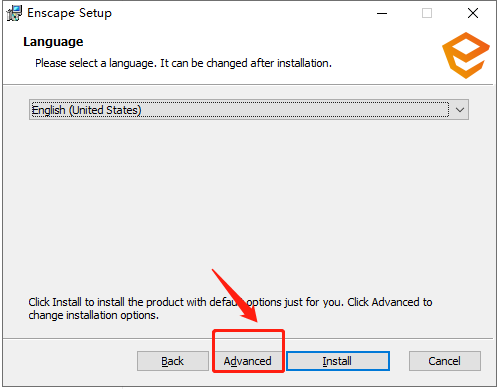Click the bold Language heading
This screenshot has height=389, width=499.
53,42
